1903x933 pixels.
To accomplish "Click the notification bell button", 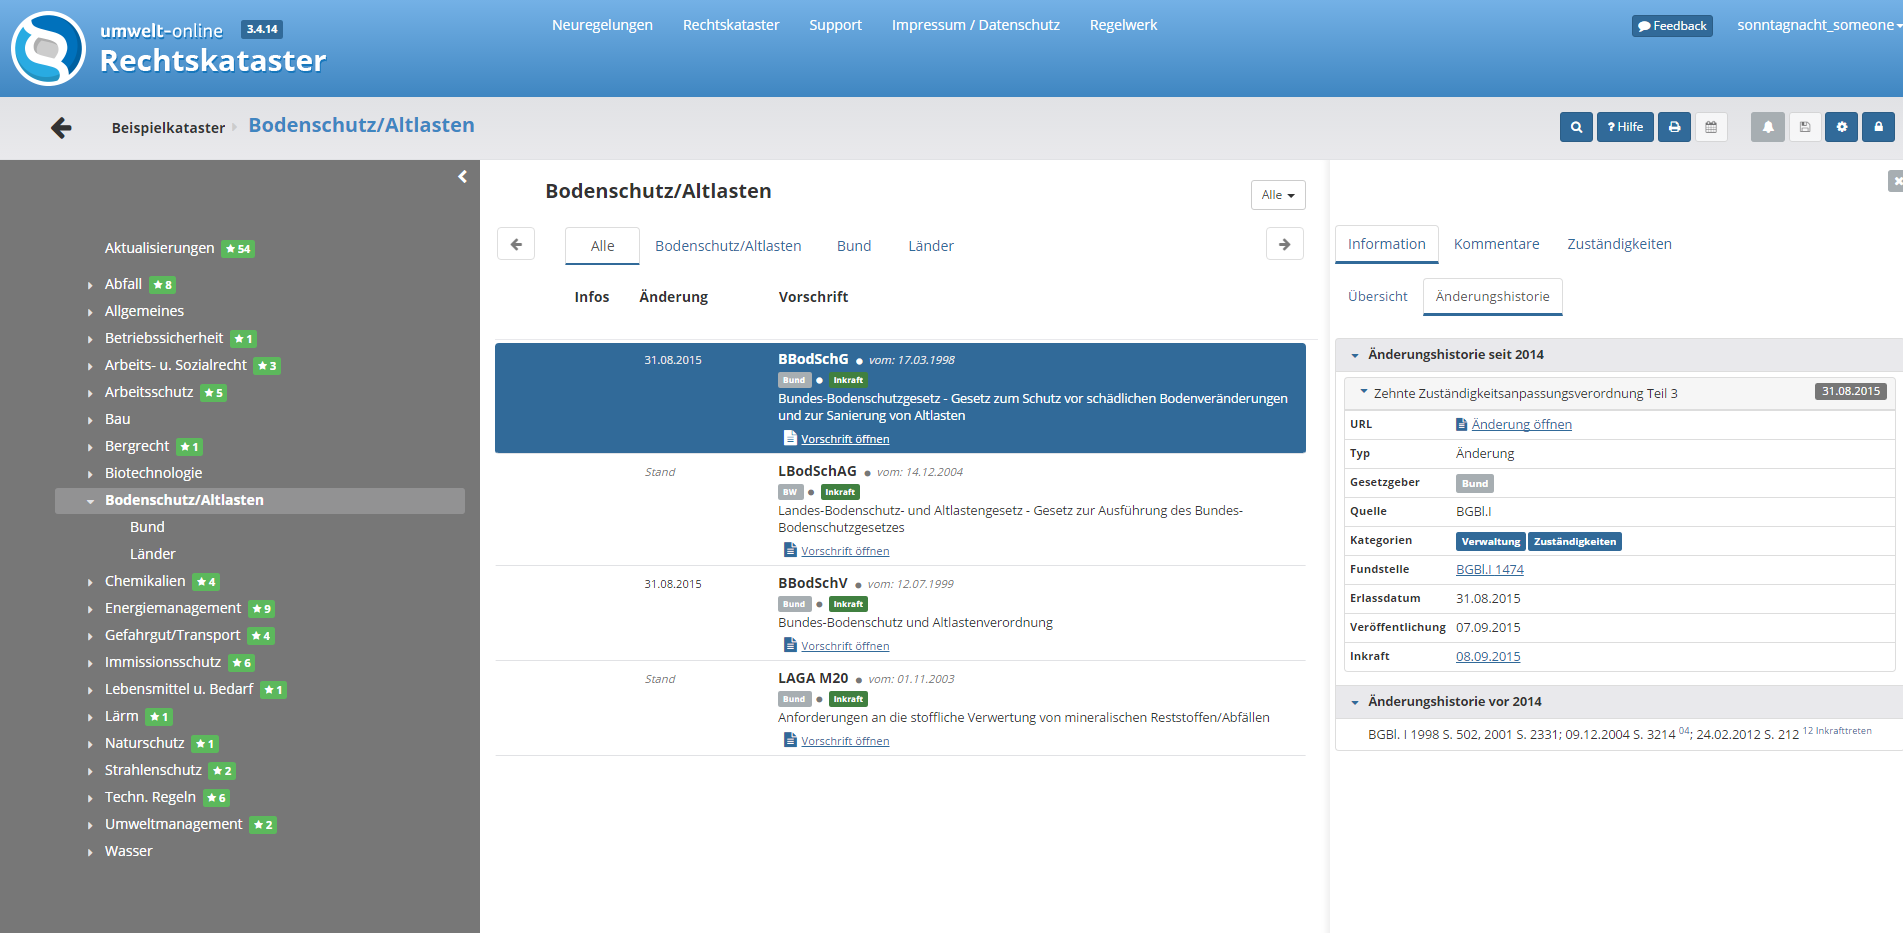I will (x=1767, y=127).
